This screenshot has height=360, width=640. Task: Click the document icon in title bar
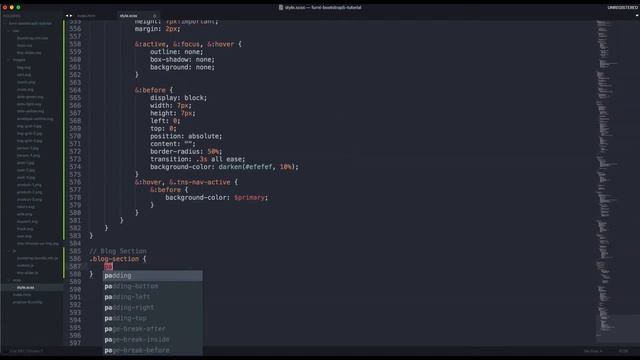click(281, 7)
